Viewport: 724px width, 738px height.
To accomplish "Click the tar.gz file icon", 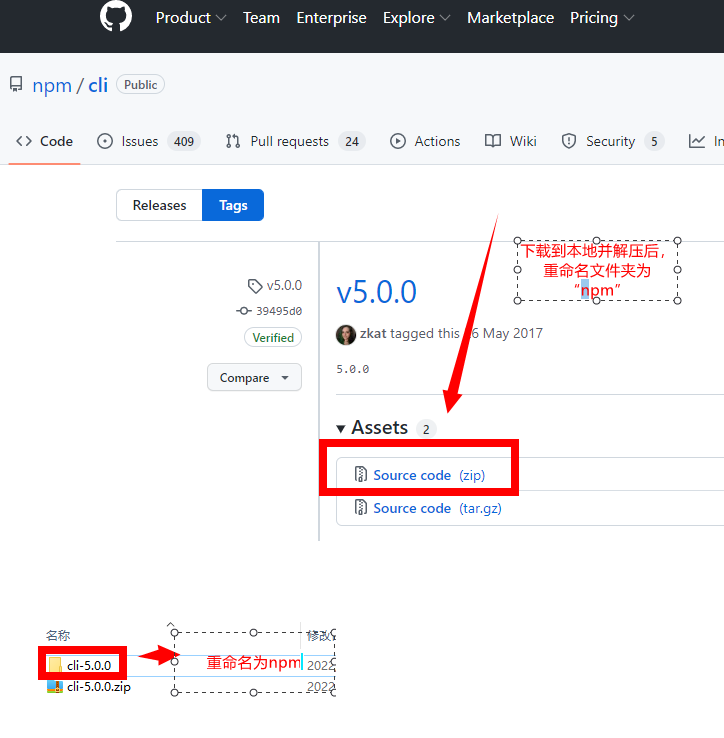I will (361, 507).
